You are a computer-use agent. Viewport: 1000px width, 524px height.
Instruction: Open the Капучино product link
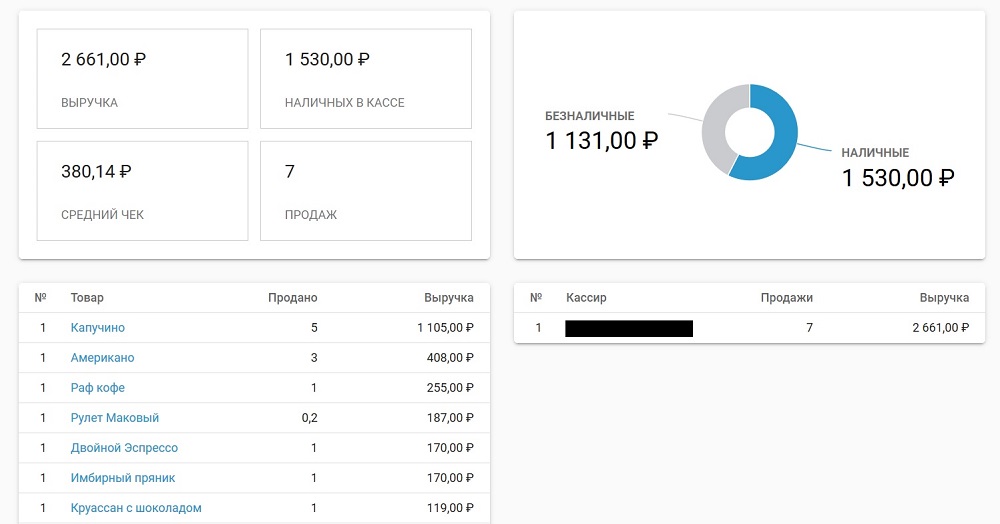(98, 328)
